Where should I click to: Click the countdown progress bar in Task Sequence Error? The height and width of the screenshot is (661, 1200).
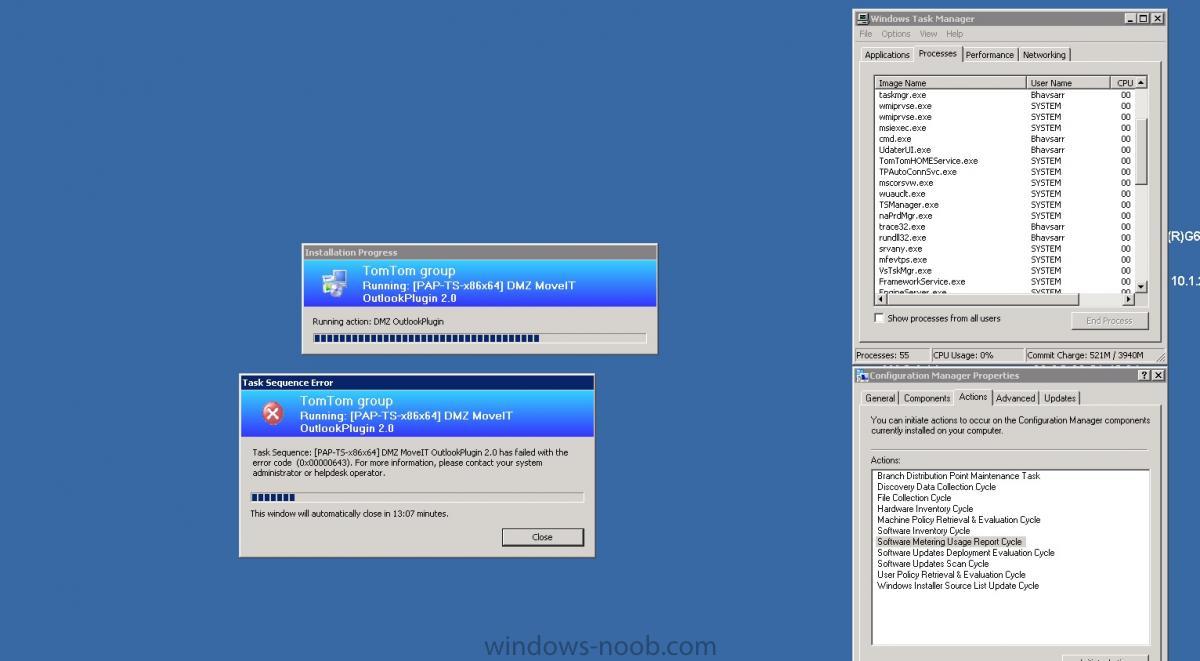(x=416, y=497)
